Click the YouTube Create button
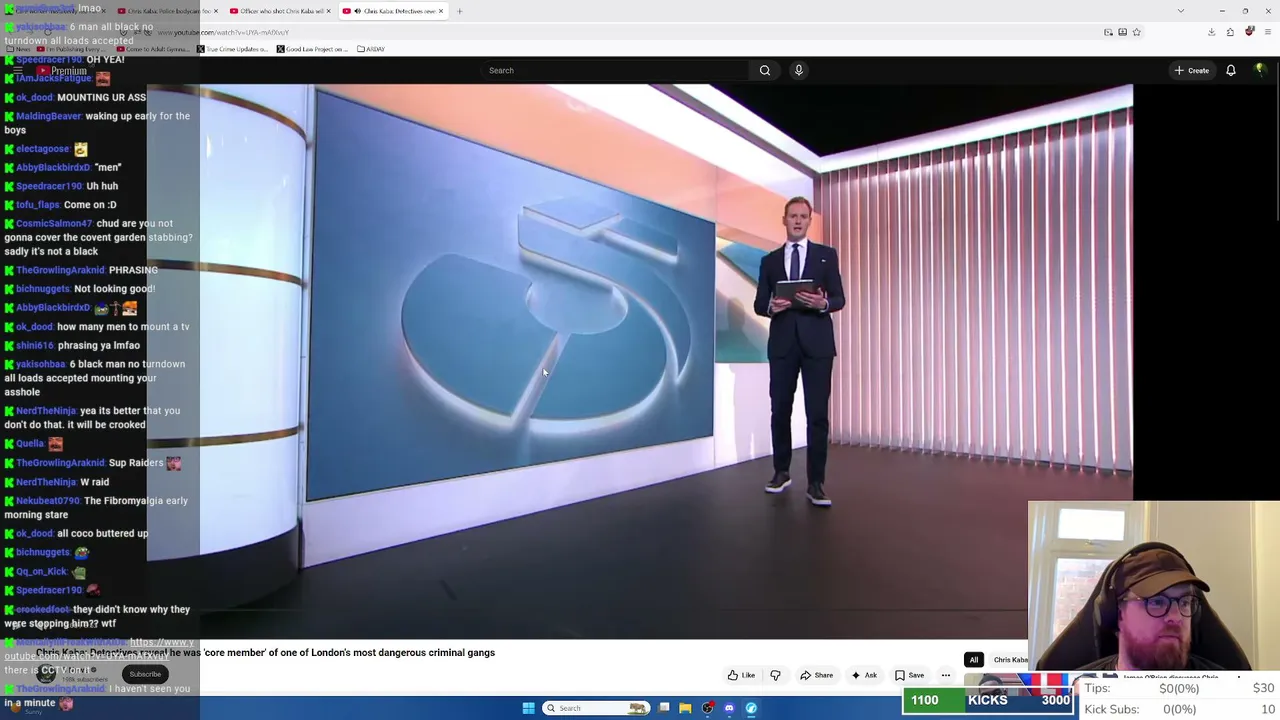The image size is (1280, 720). coord(1192,70)
